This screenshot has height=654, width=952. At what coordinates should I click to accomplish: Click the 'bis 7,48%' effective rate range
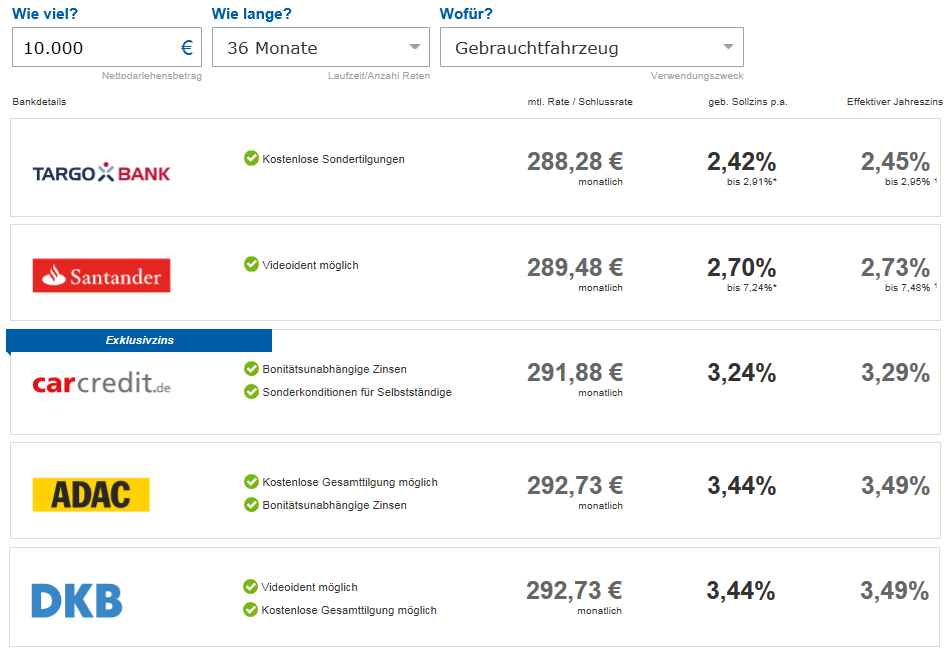point(907,287)
